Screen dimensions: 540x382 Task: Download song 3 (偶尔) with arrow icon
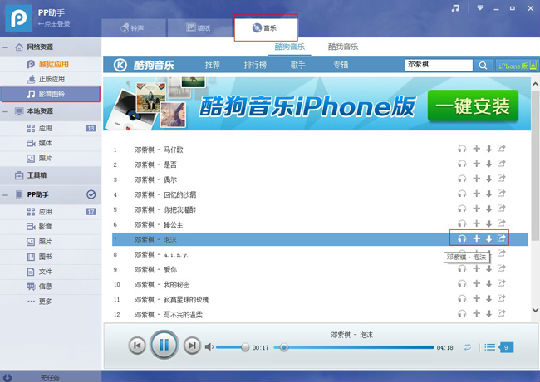pos(489,179)
